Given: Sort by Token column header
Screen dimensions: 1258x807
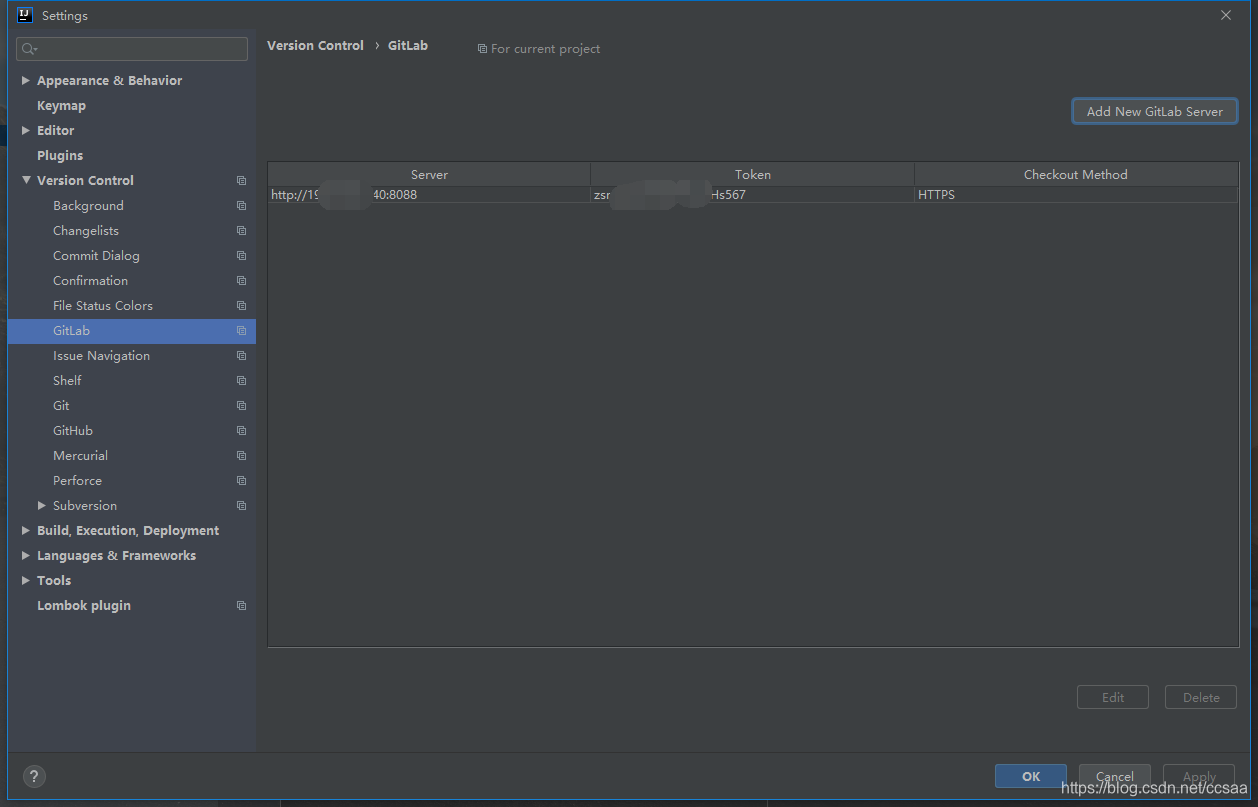Looking at the screenshot, I should tap(752, 174).
